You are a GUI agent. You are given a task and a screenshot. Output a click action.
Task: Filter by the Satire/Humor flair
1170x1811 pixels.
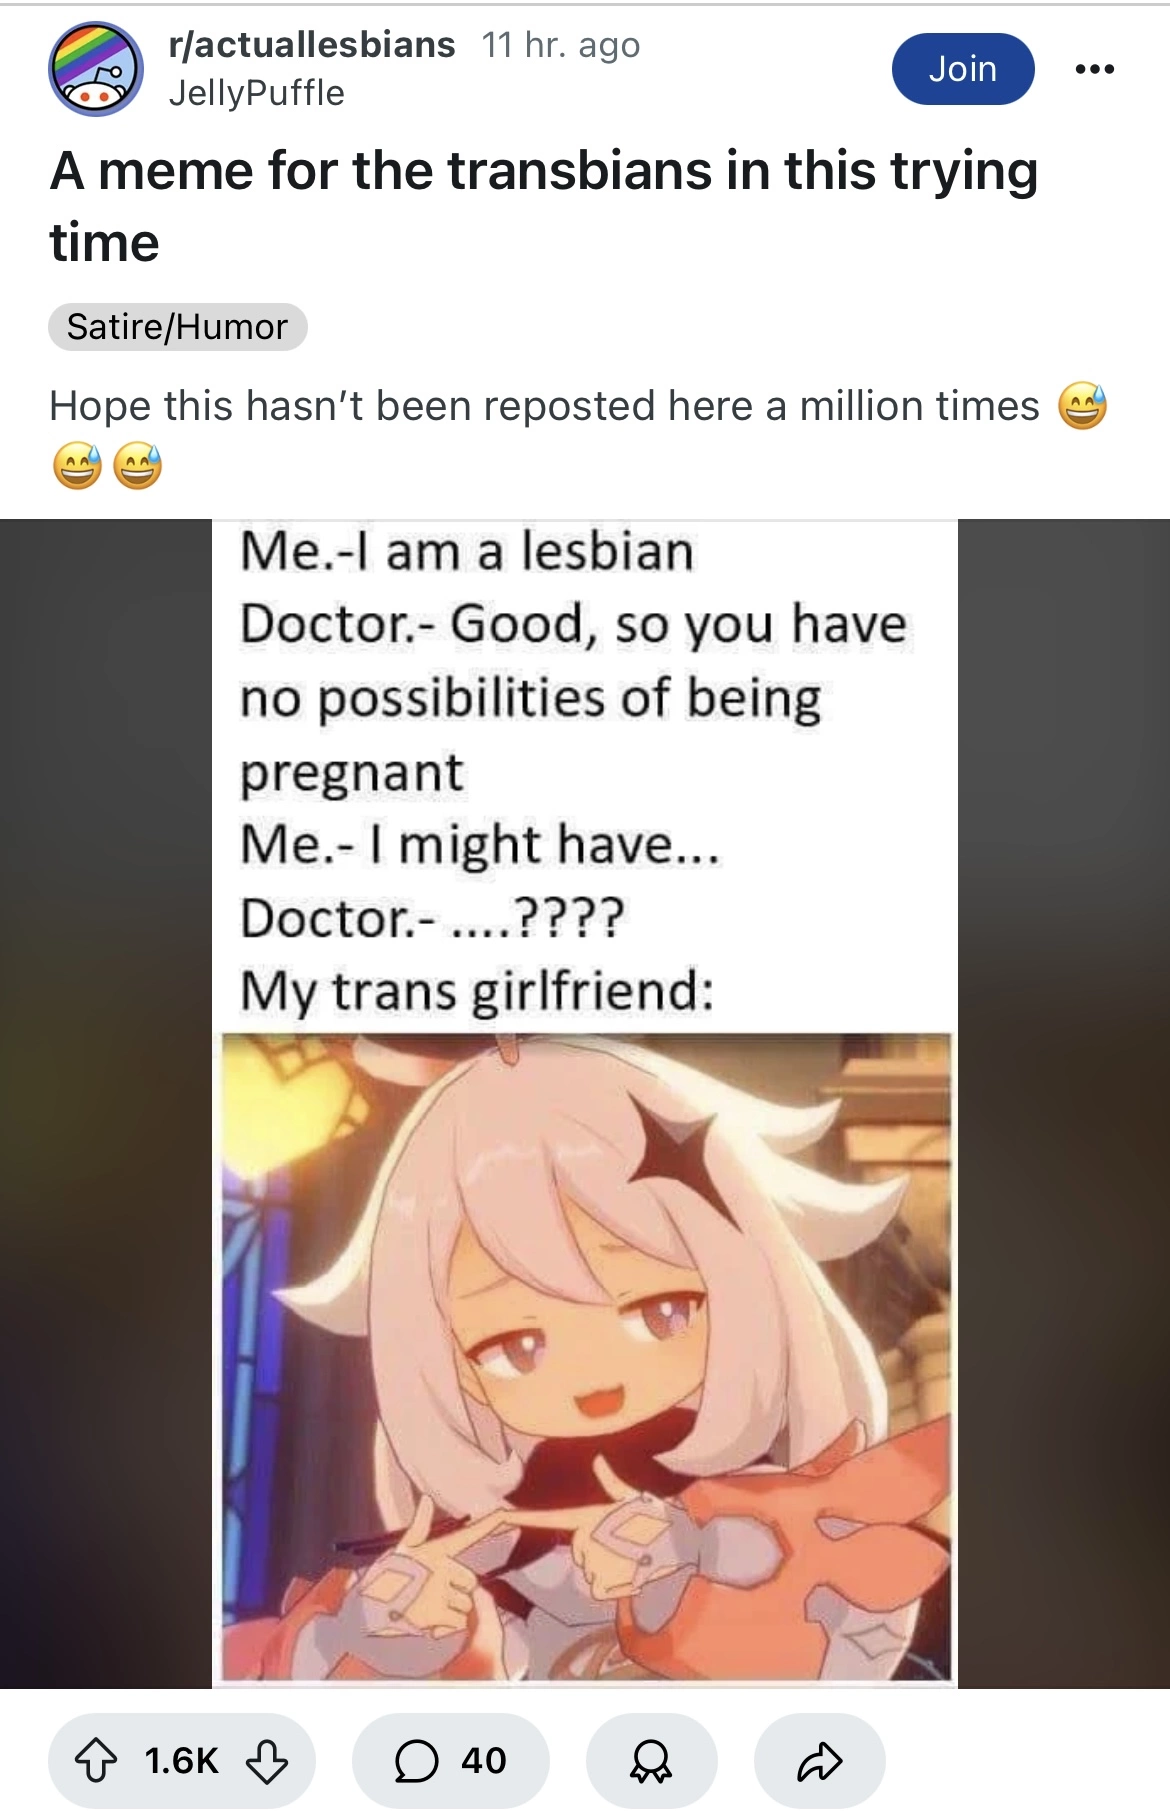pyautogui.click(x=177, y=327)
